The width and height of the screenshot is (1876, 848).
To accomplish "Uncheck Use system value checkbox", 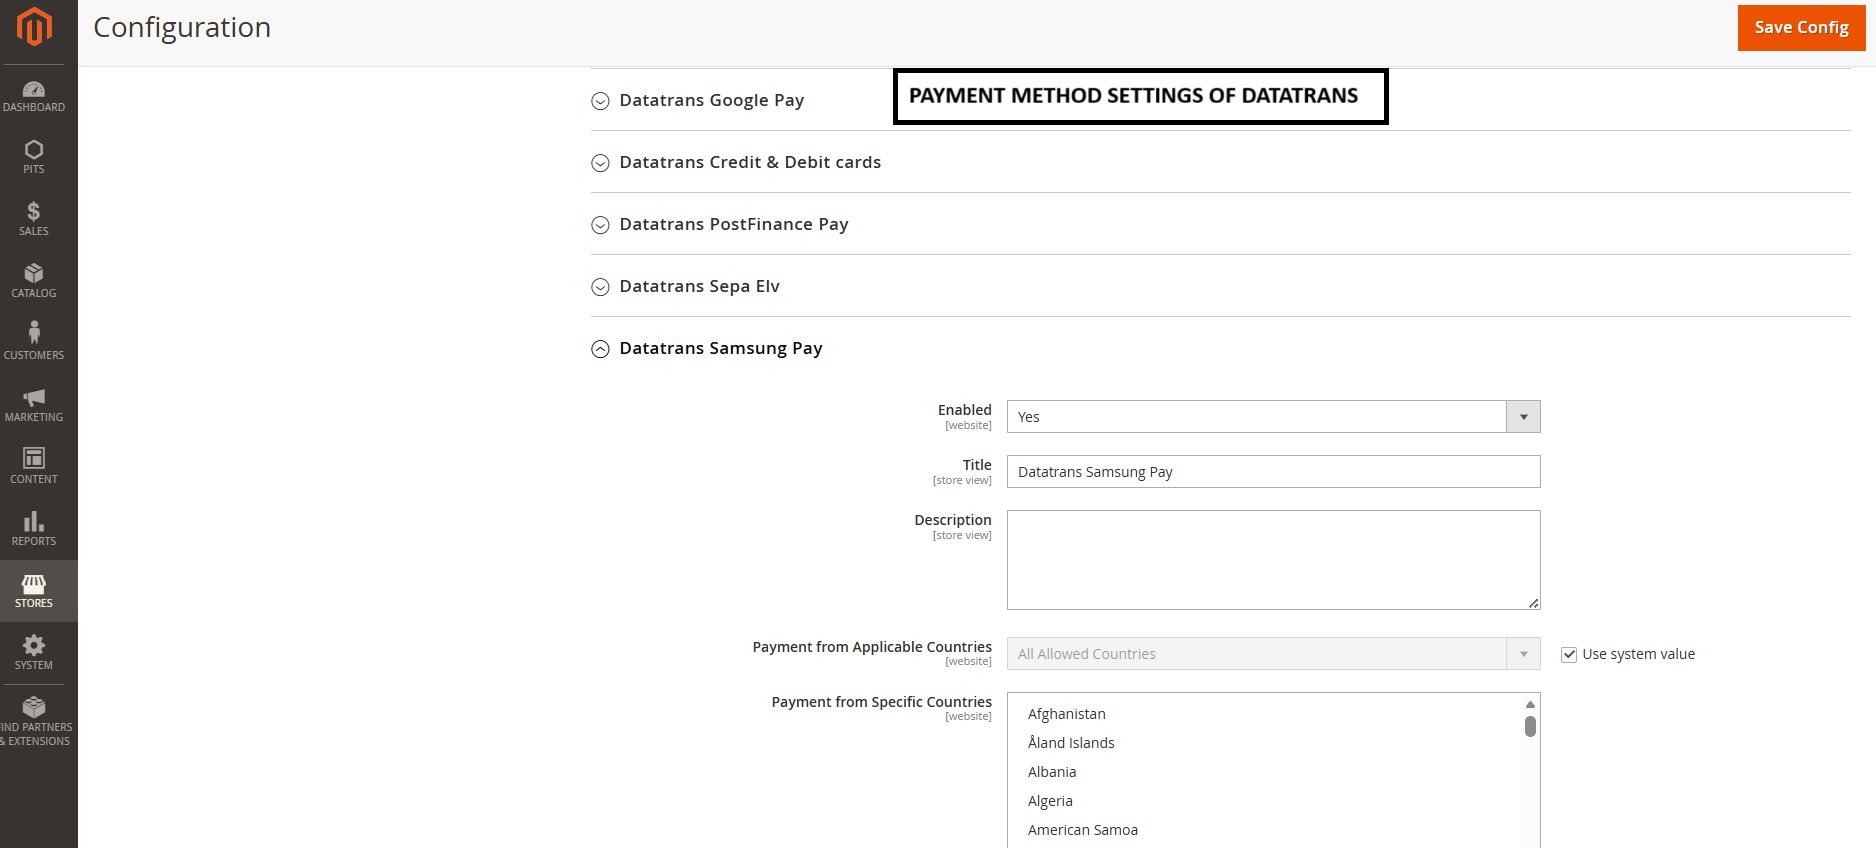I will 1569,655.
